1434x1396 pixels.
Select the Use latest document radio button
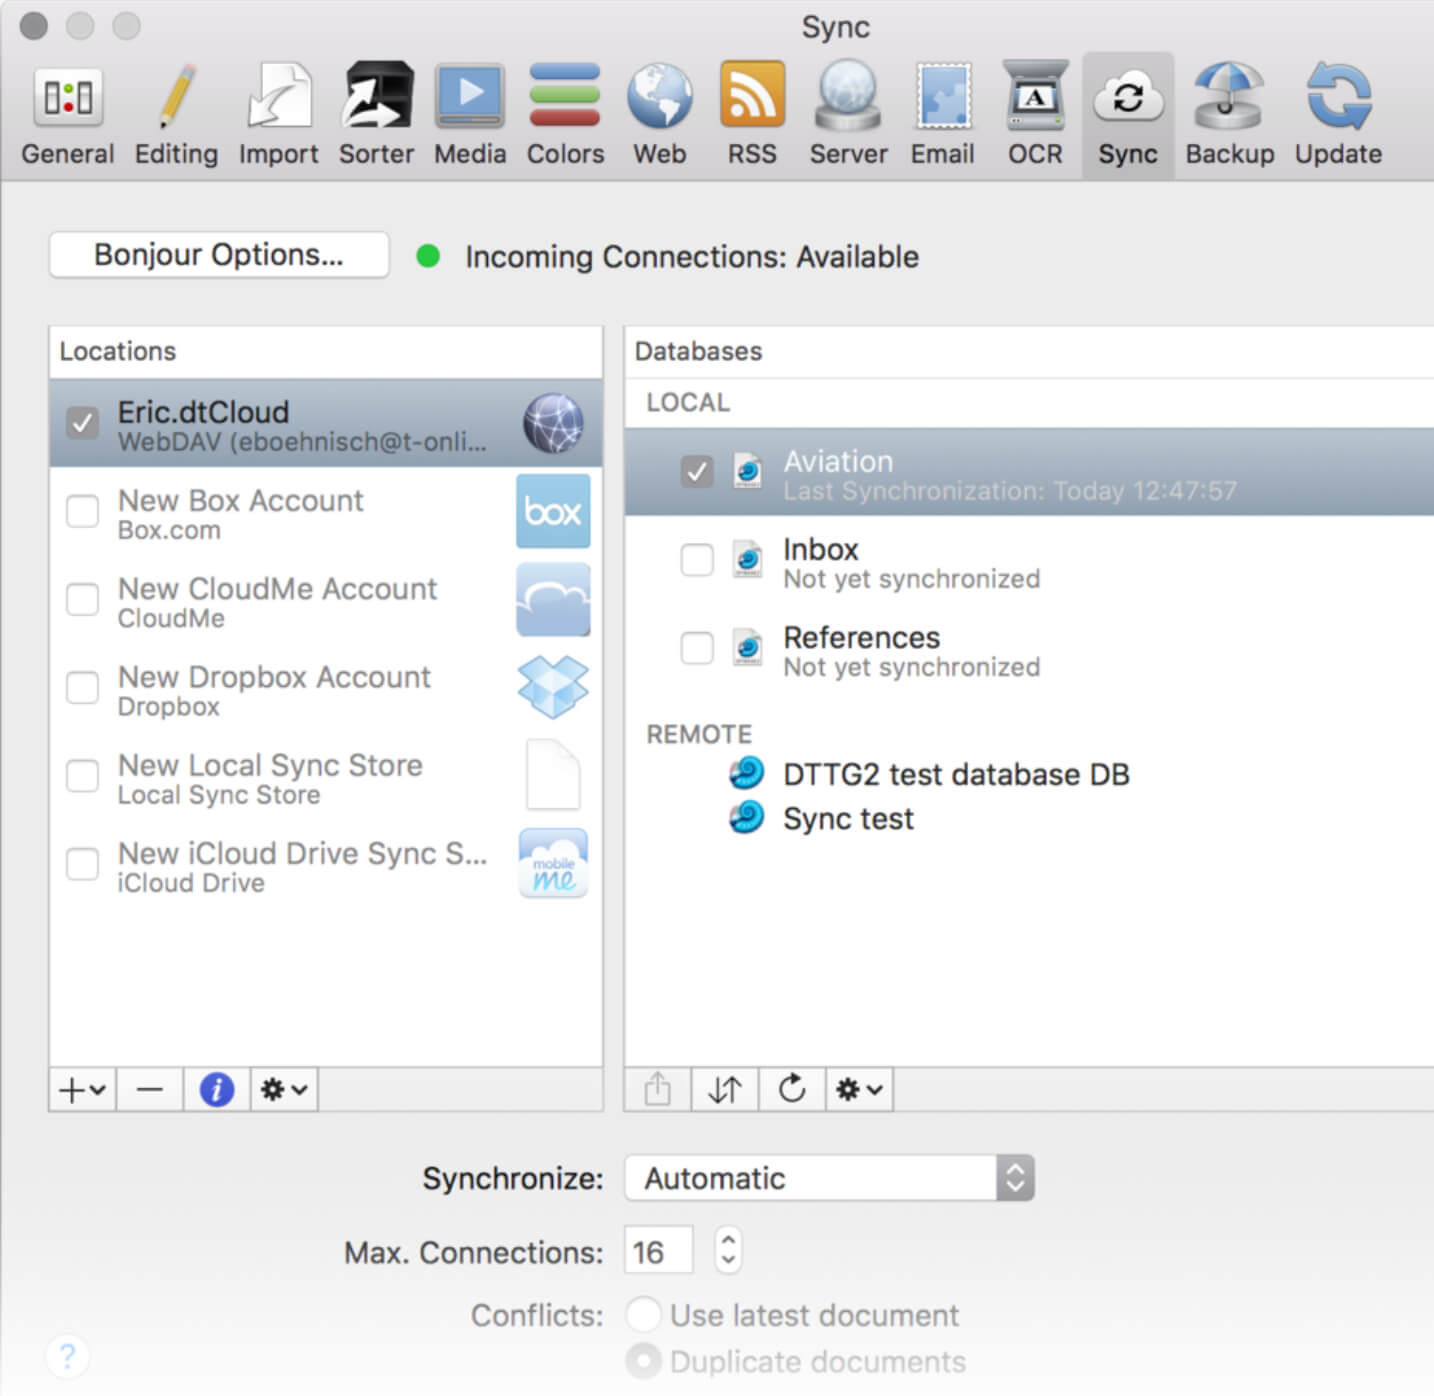[644, 1314]
